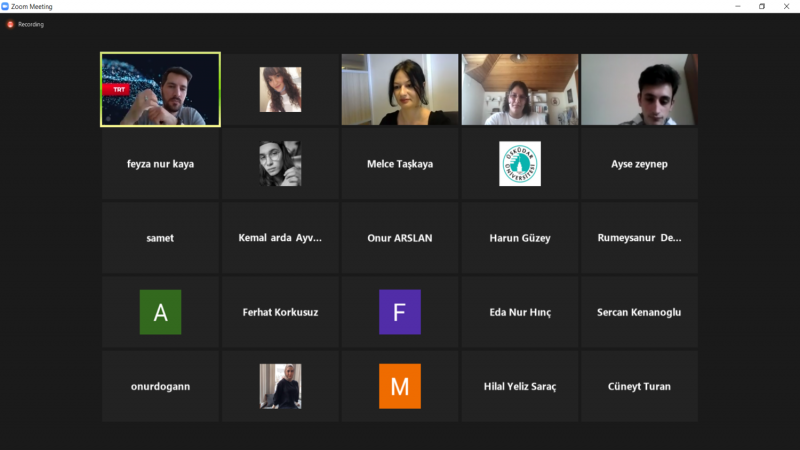Select the Eda Nur Hınç tile
The image size is (800, 450).
click(x=520, y=312)
